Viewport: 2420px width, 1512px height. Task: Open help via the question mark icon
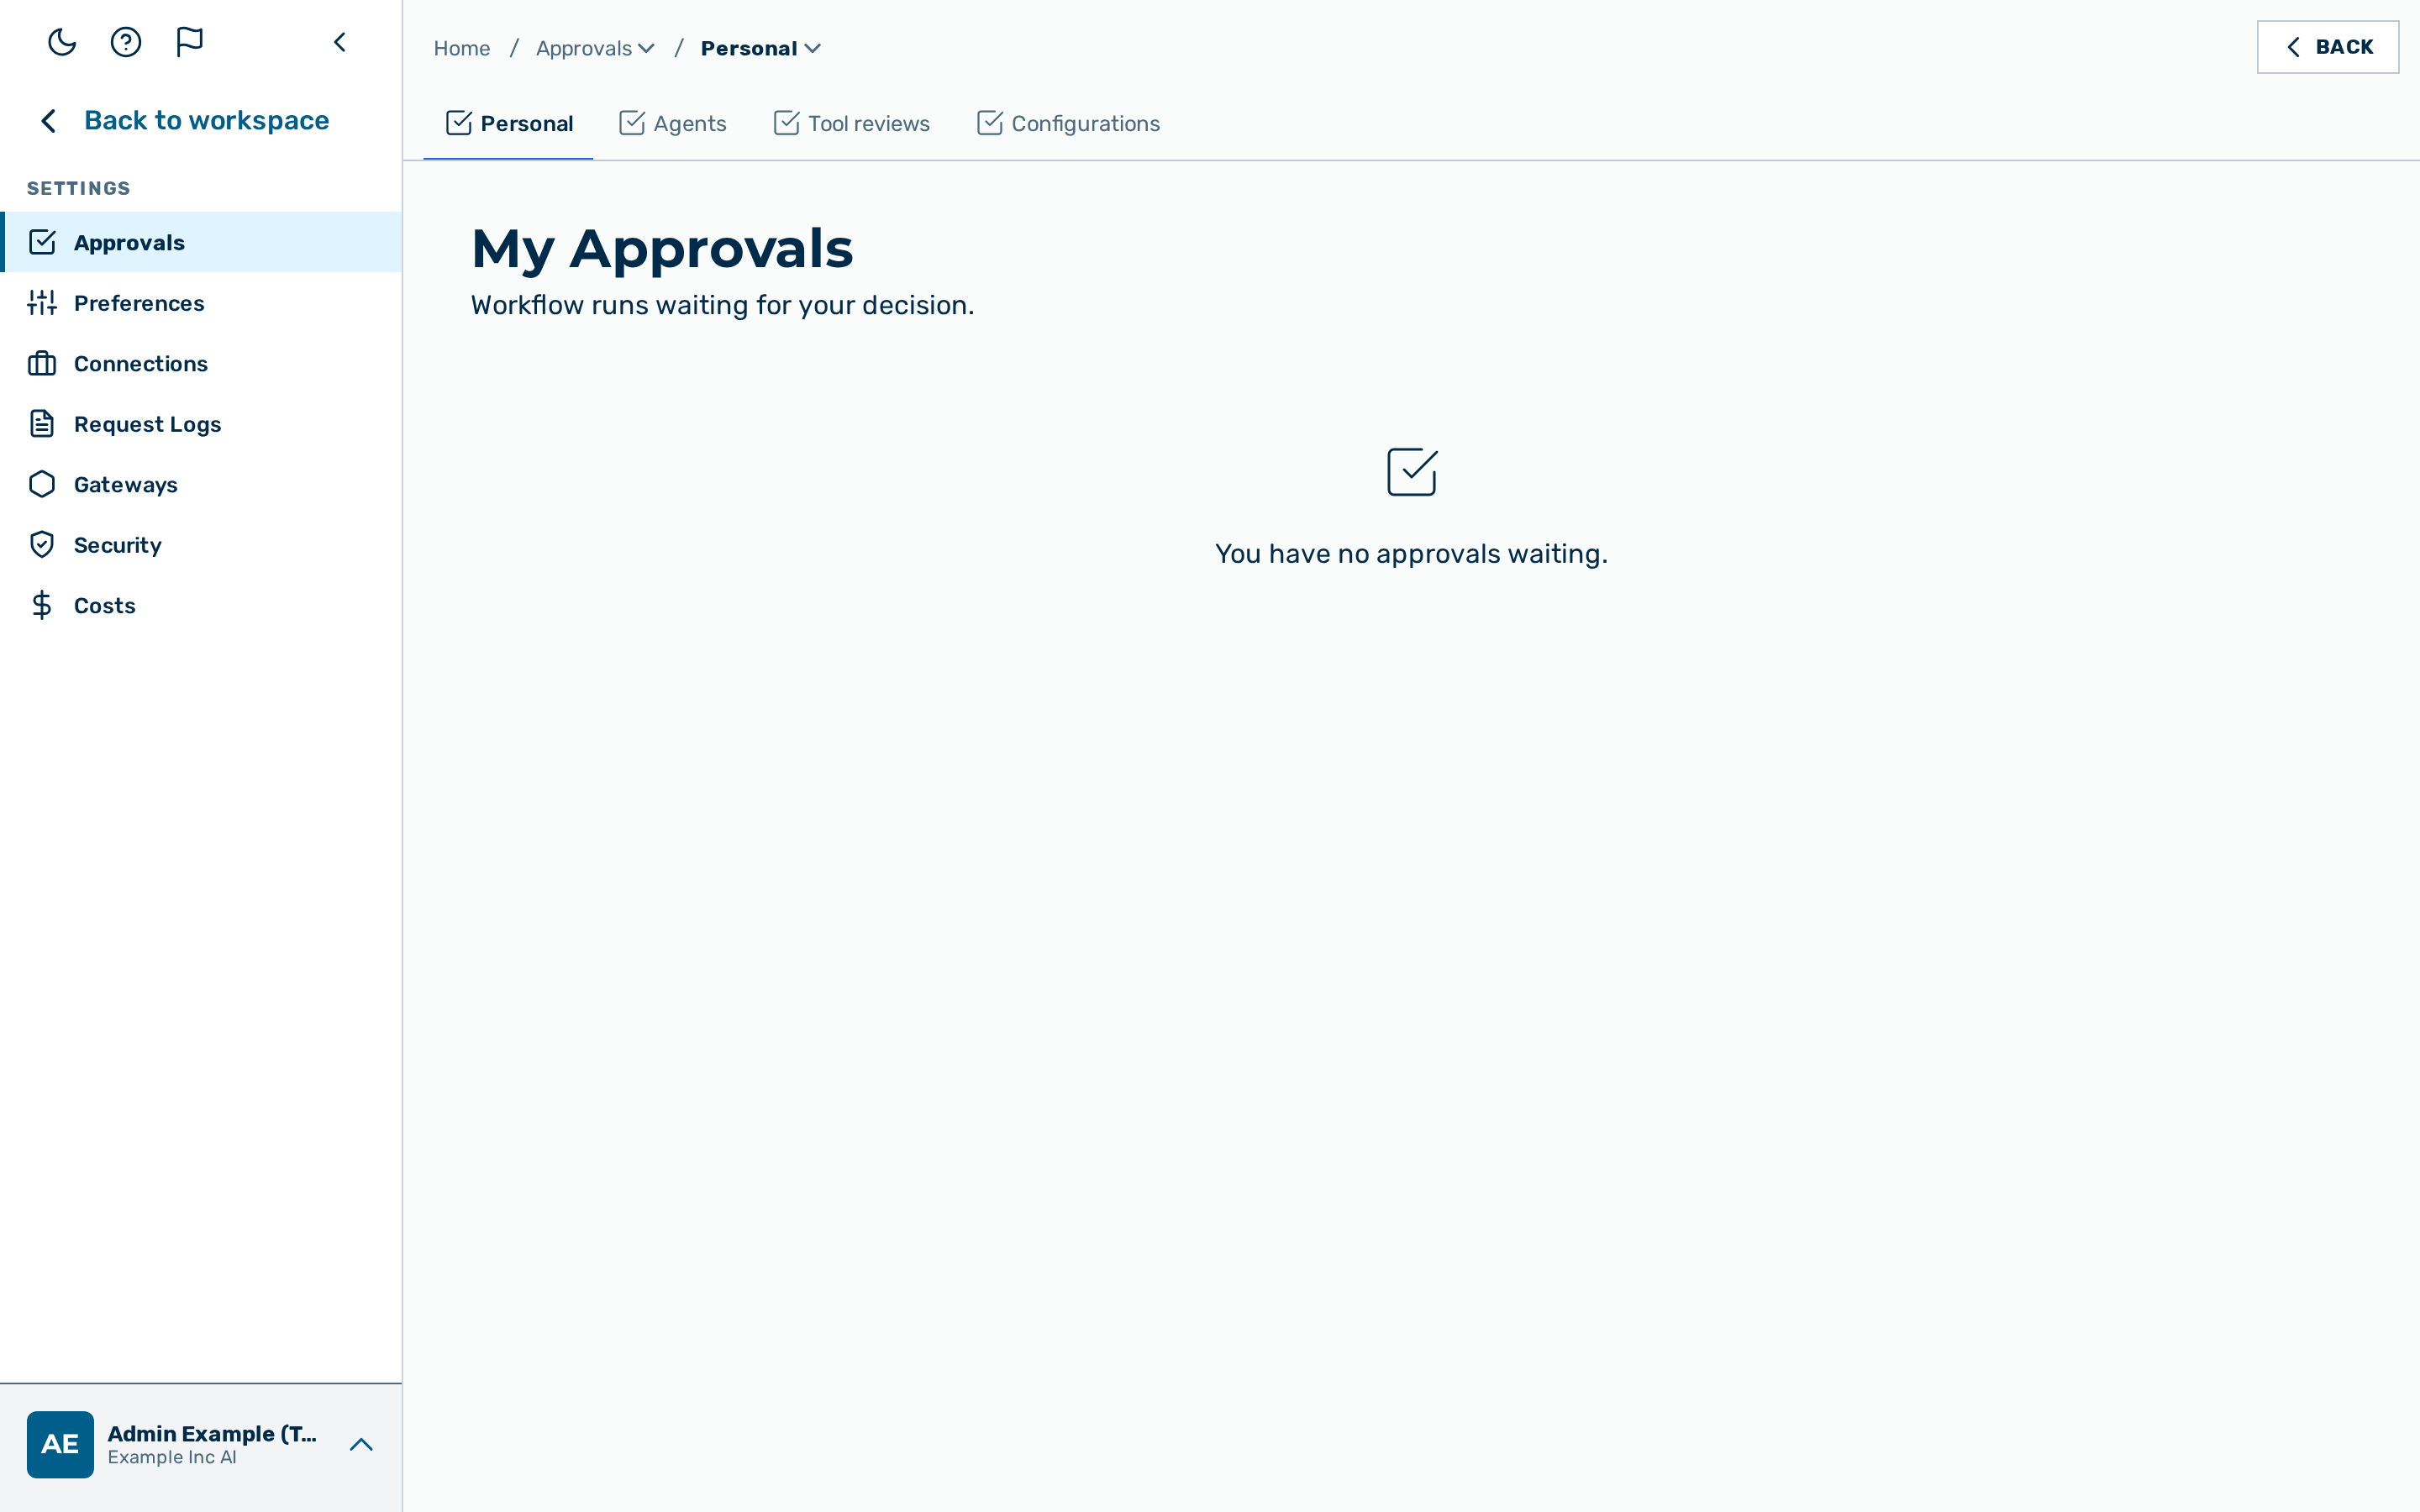click(126, 42)
